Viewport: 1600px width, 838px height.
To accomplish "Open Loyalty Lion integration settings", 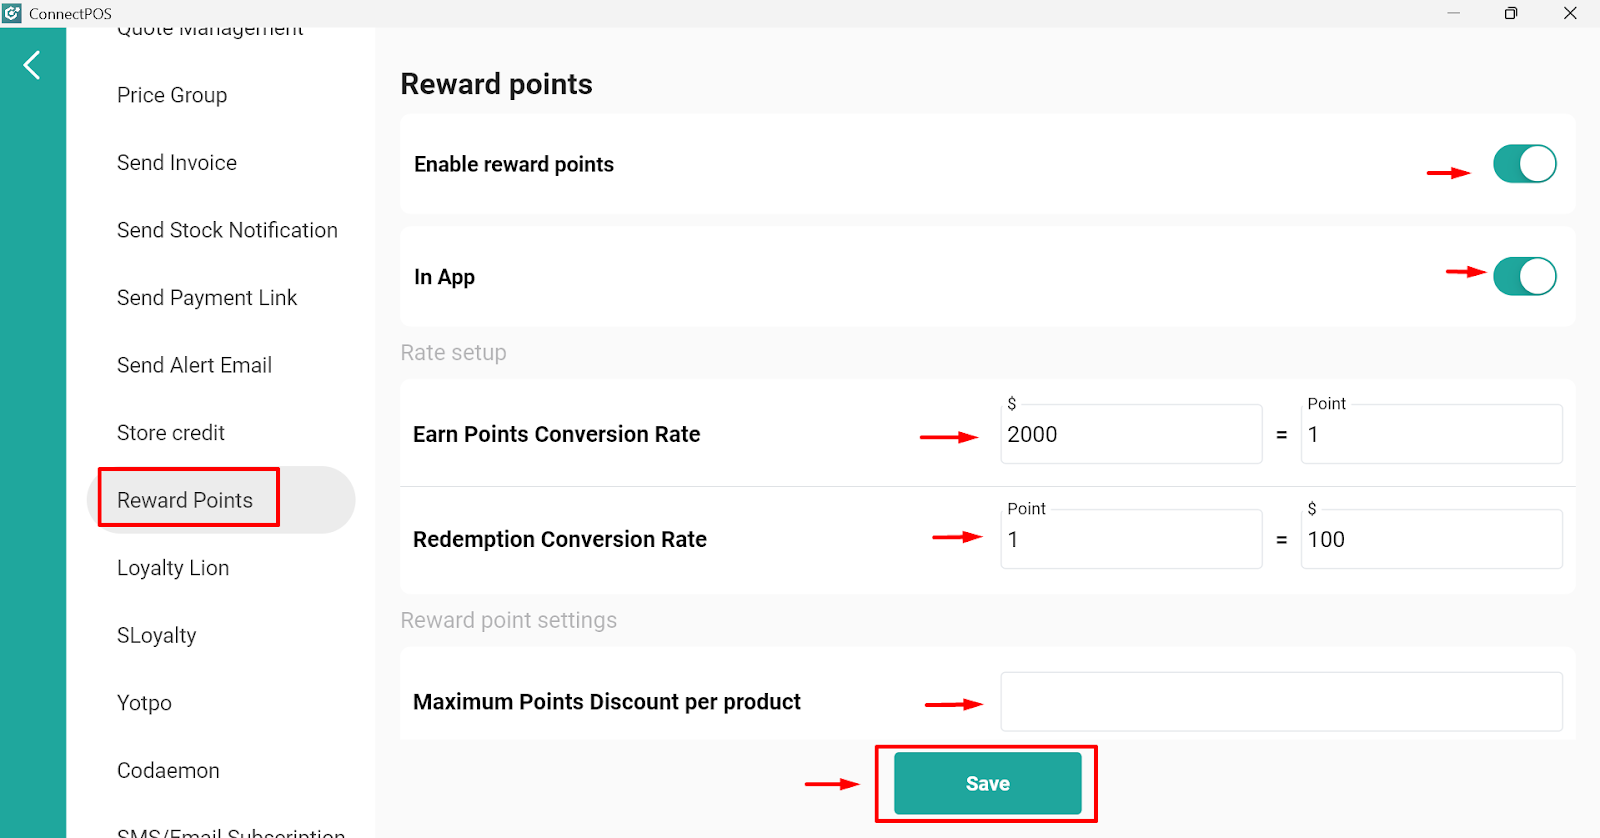I will (173, 568).
